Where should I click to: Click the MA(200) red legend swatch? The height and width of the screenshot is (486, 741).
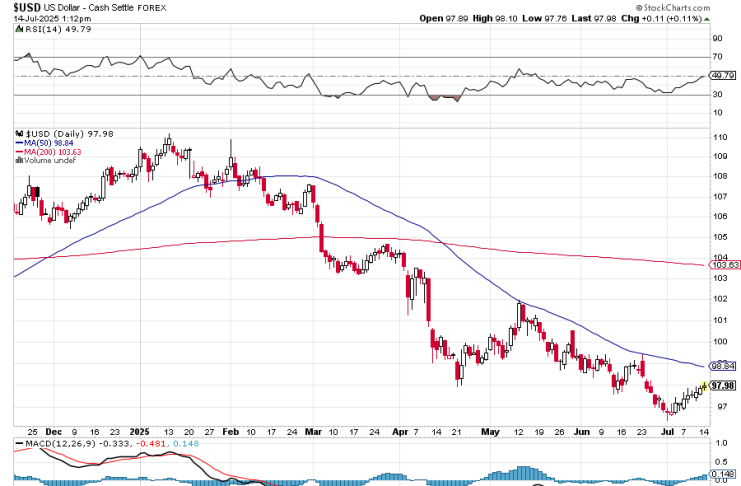pos(18,151)
